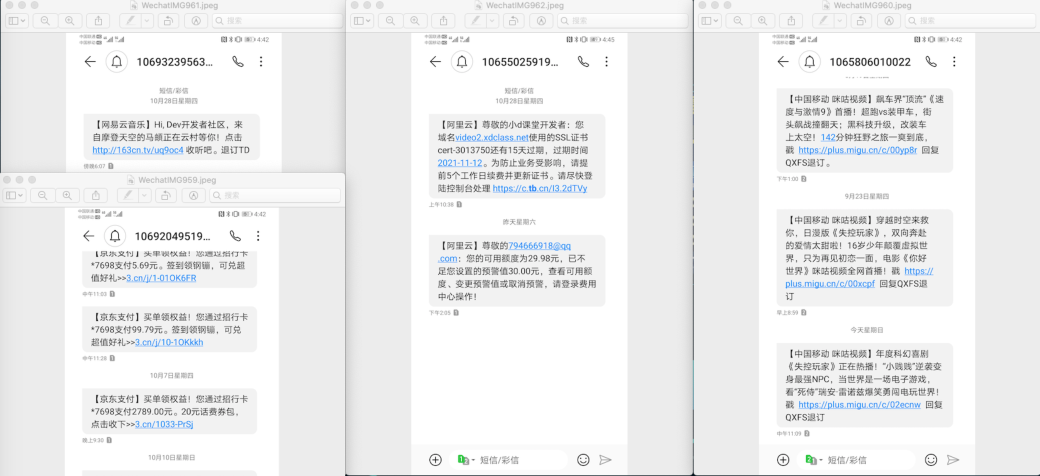Rotate the WechatIMG962 image
Viewport: 1040px width, 476px height.
tap(513, 21)
